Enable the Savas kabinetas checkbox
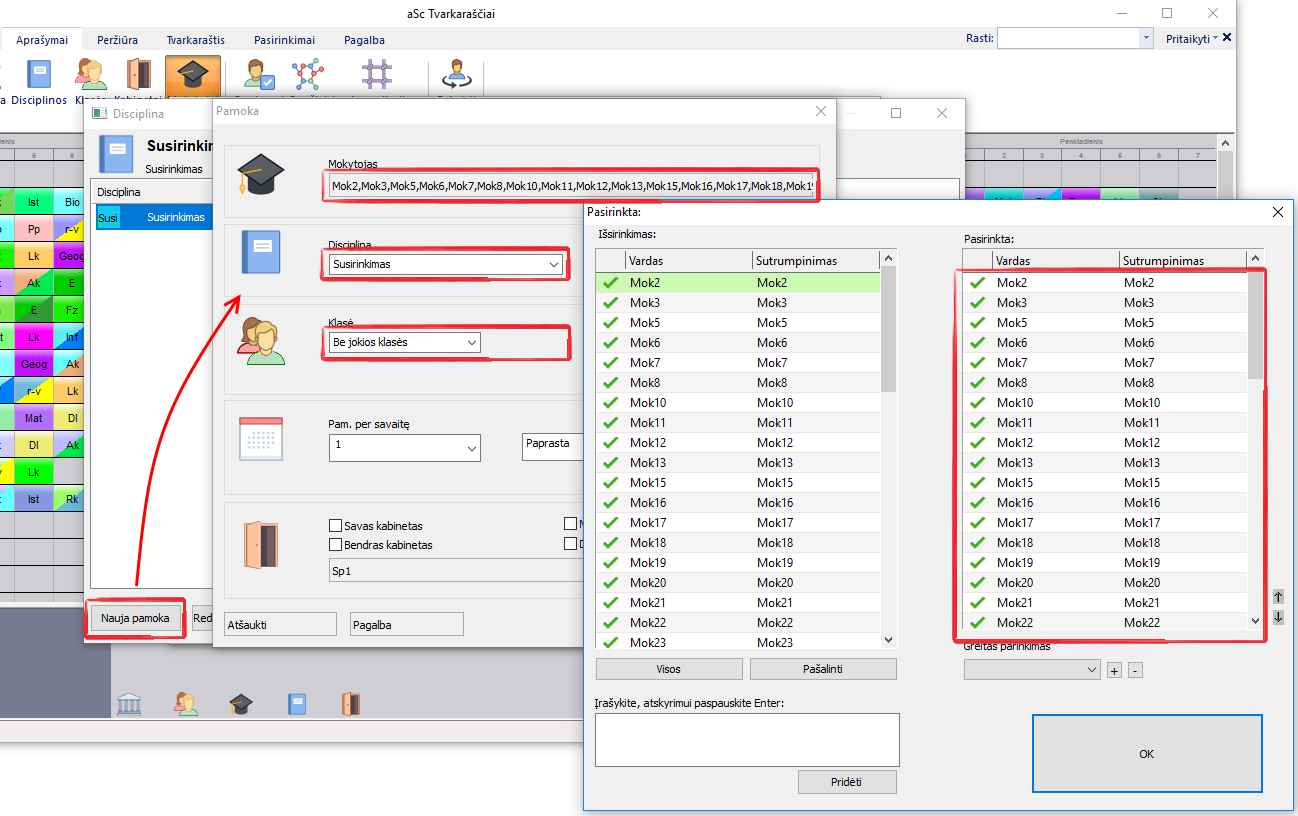 [x=336, y=525]
